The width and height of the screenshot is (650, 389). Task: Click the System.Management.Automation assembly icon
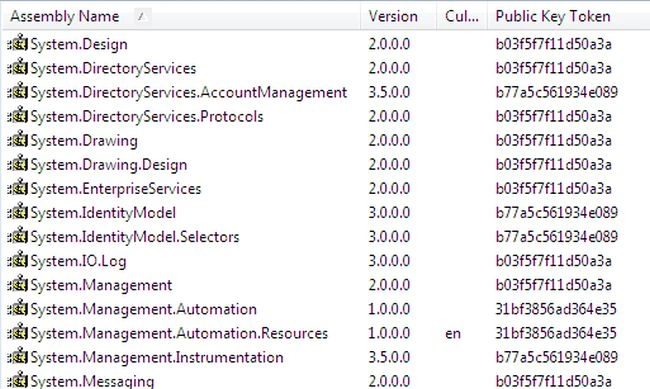pyautogui.click(x=18, y=308)
